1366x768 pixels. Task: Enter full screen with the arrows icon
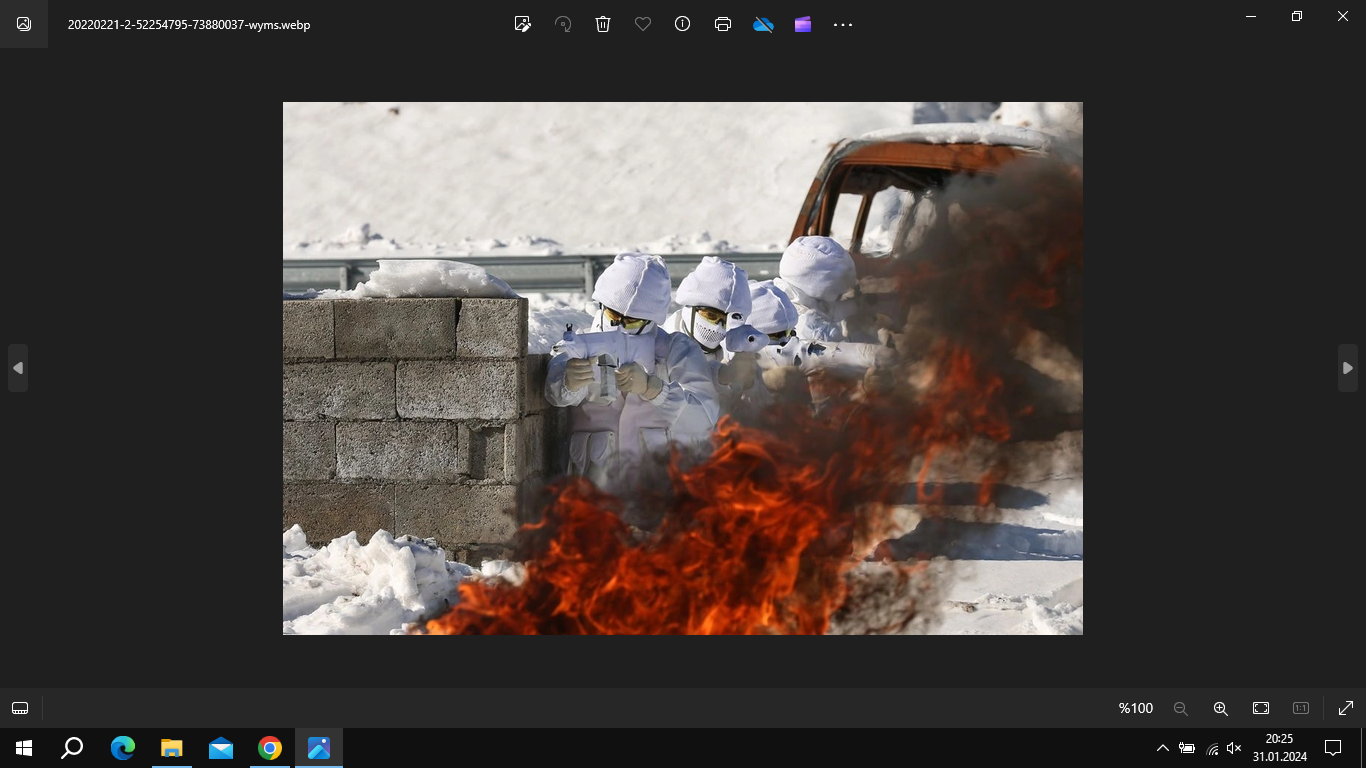1346,708
